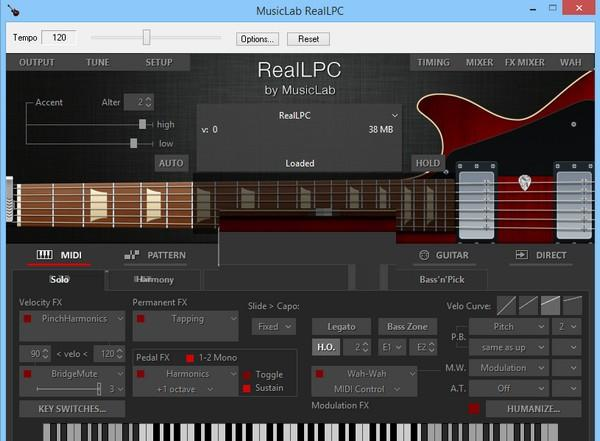Select the first linear Velo Curve shape
Screen dimensions: 600x441
[507, 305]
